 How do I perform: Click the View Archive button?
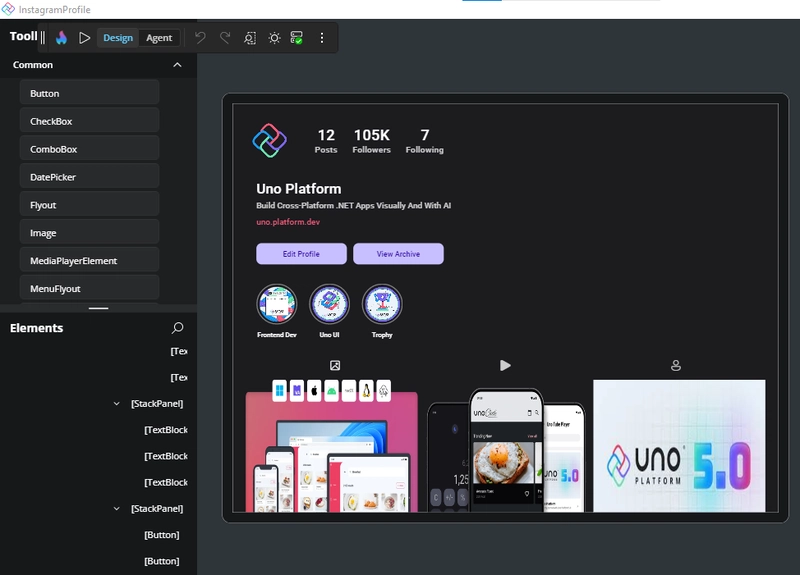pyautogui.click(x=398, y=254)
